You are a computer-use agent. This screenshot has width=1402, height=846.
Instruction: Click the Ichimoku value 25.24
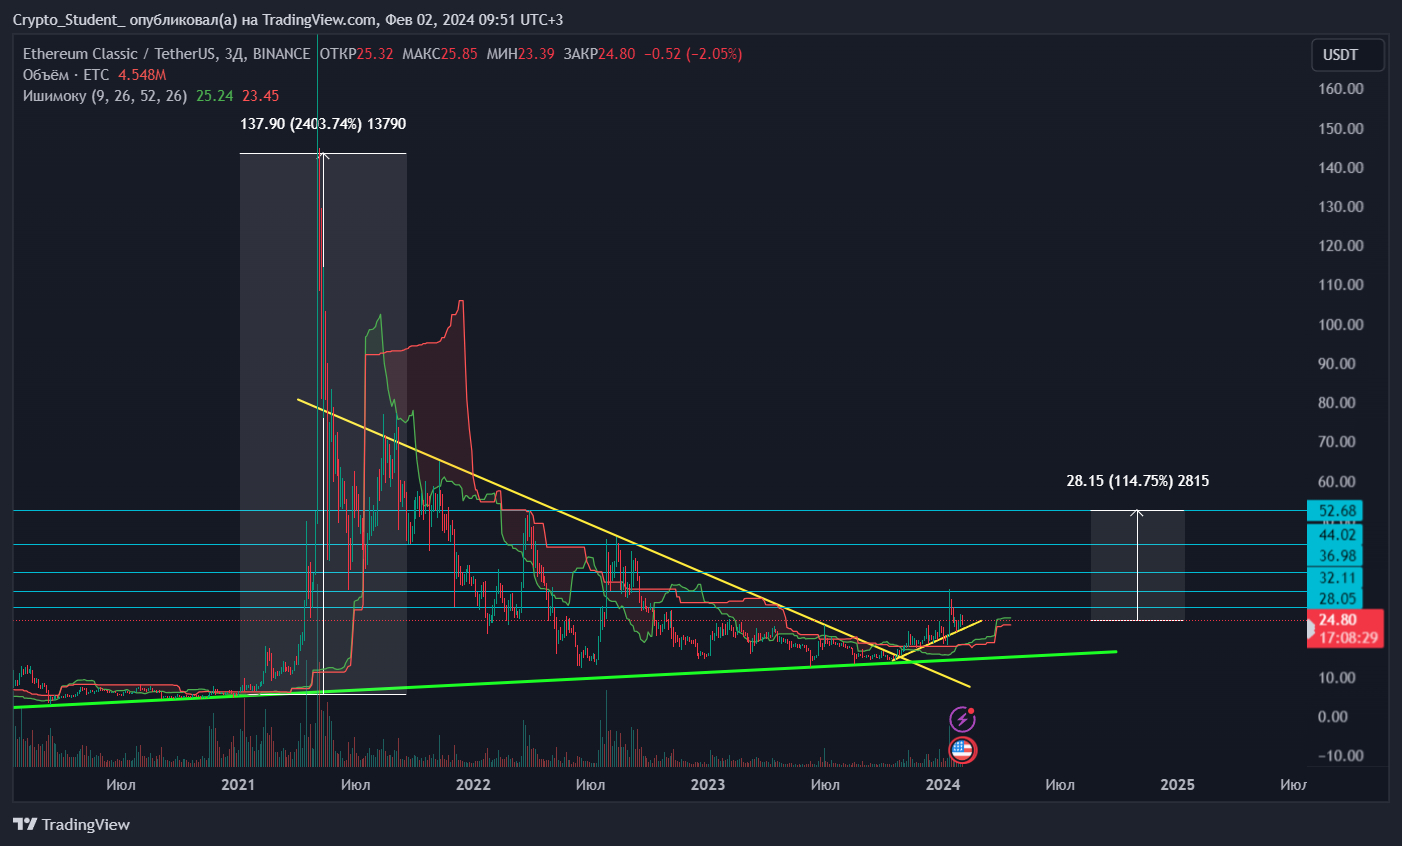point(214,96)
